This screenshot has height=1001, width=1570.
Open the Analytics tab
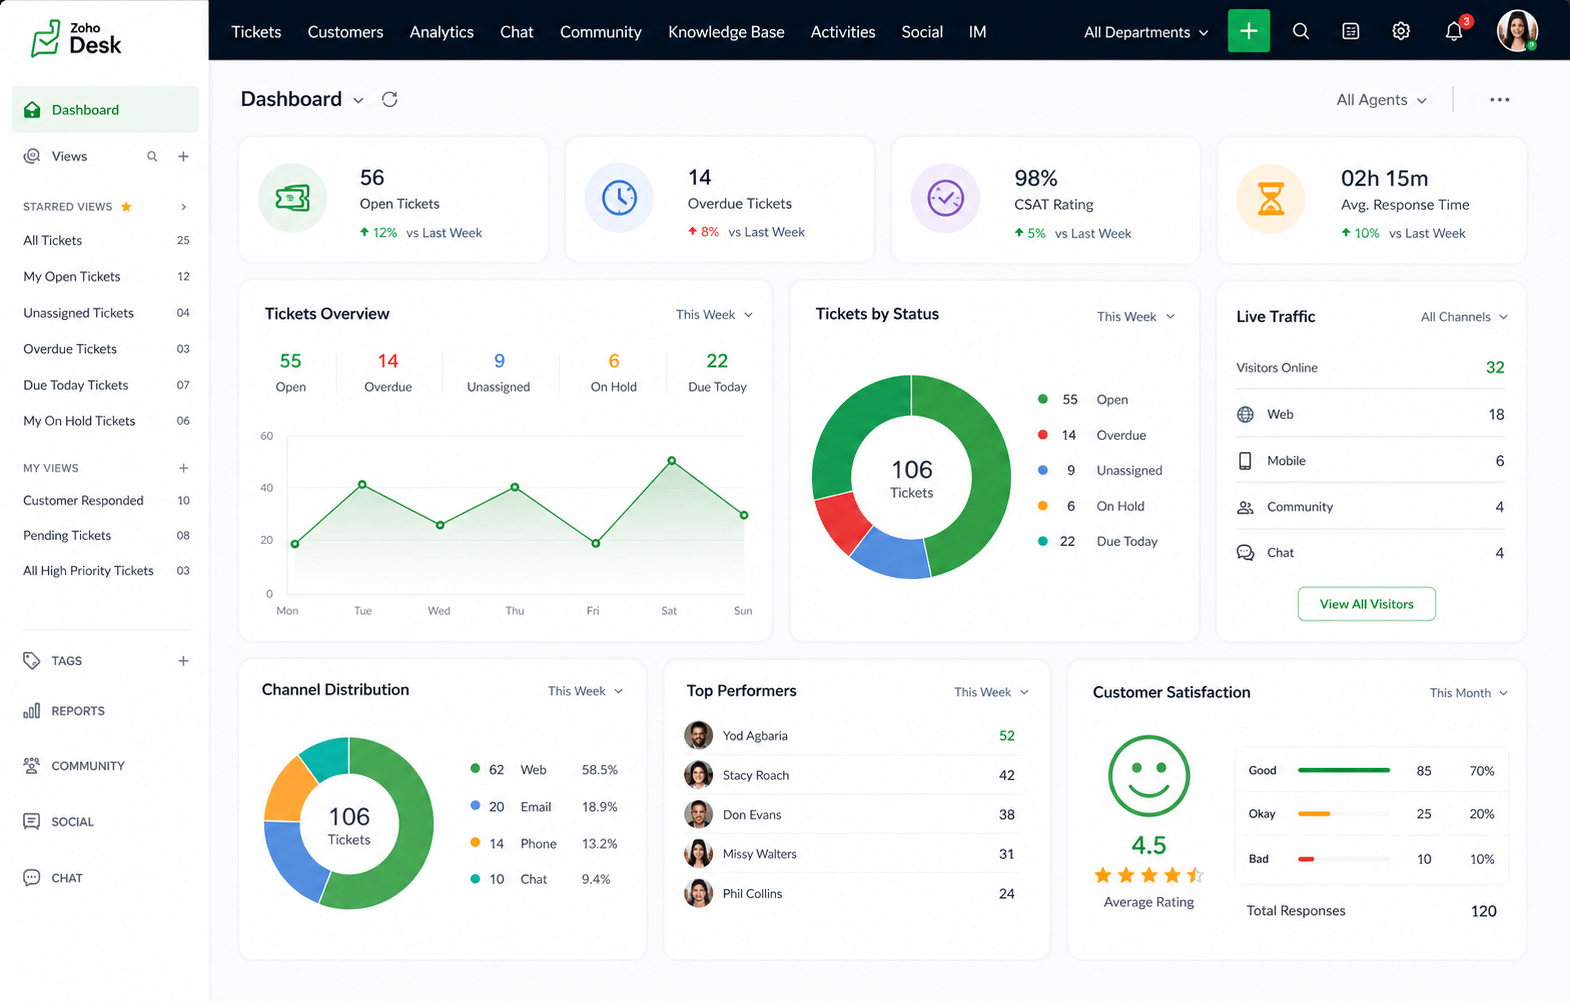(441, 32)
